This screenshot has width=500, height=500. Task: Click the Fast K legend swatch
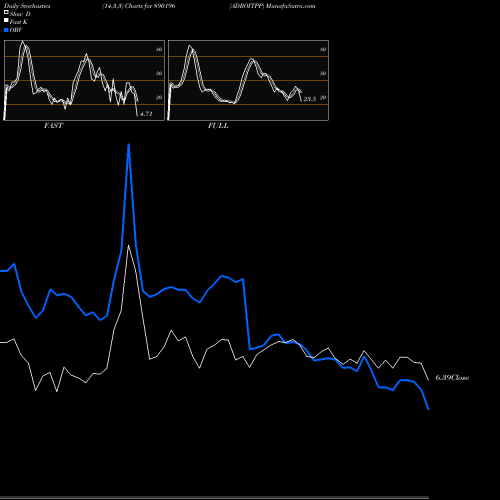pos(6,21)
